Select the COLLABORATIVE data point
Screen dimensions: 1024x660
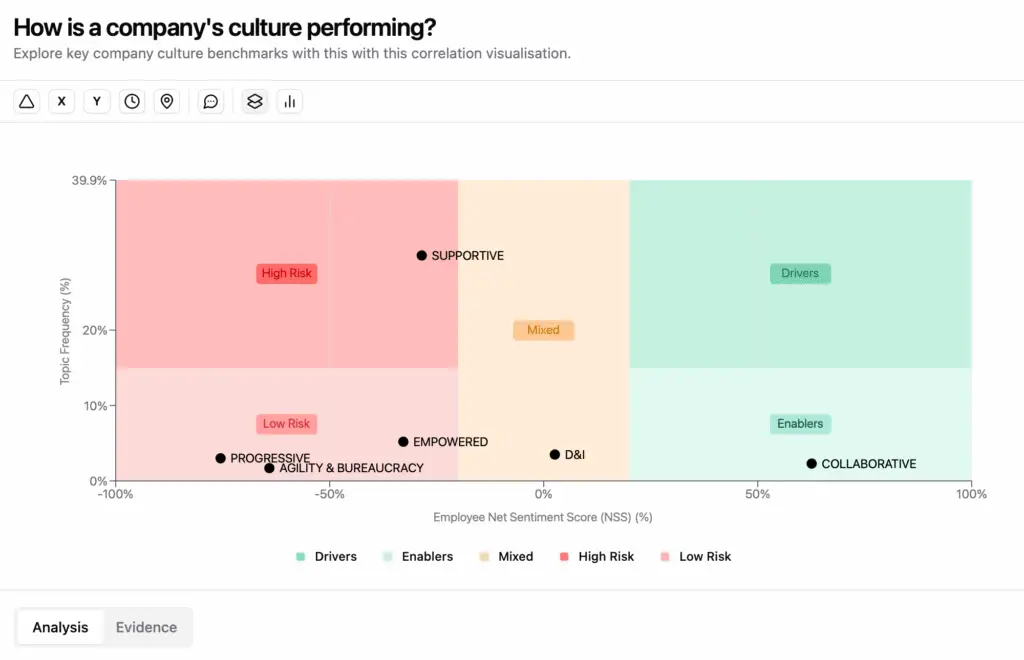click(810, 463)
